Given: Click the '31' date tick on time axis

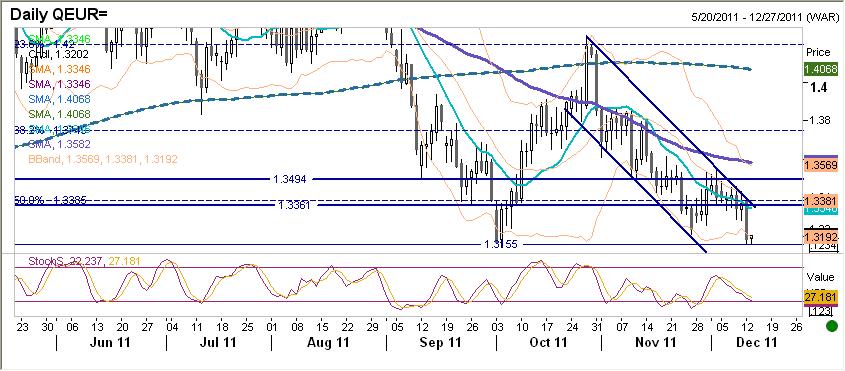Looking at the screenshot, I should [596, 326].
